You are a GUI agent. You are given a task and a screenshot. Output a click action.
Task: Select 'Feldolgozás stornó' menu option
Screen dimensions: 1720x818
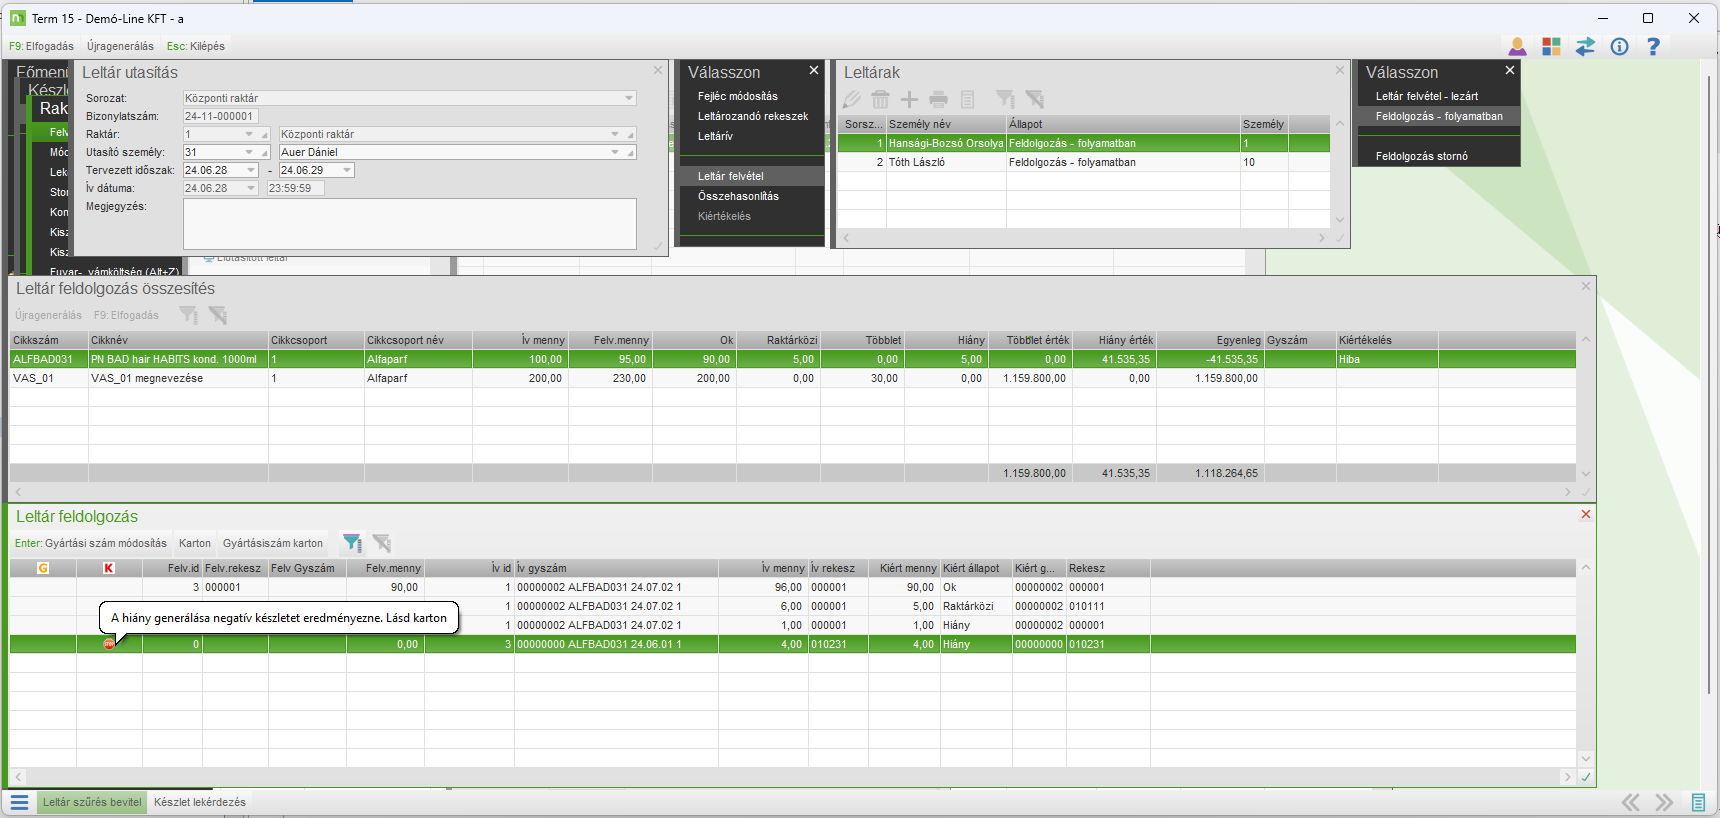point(1421,156)
